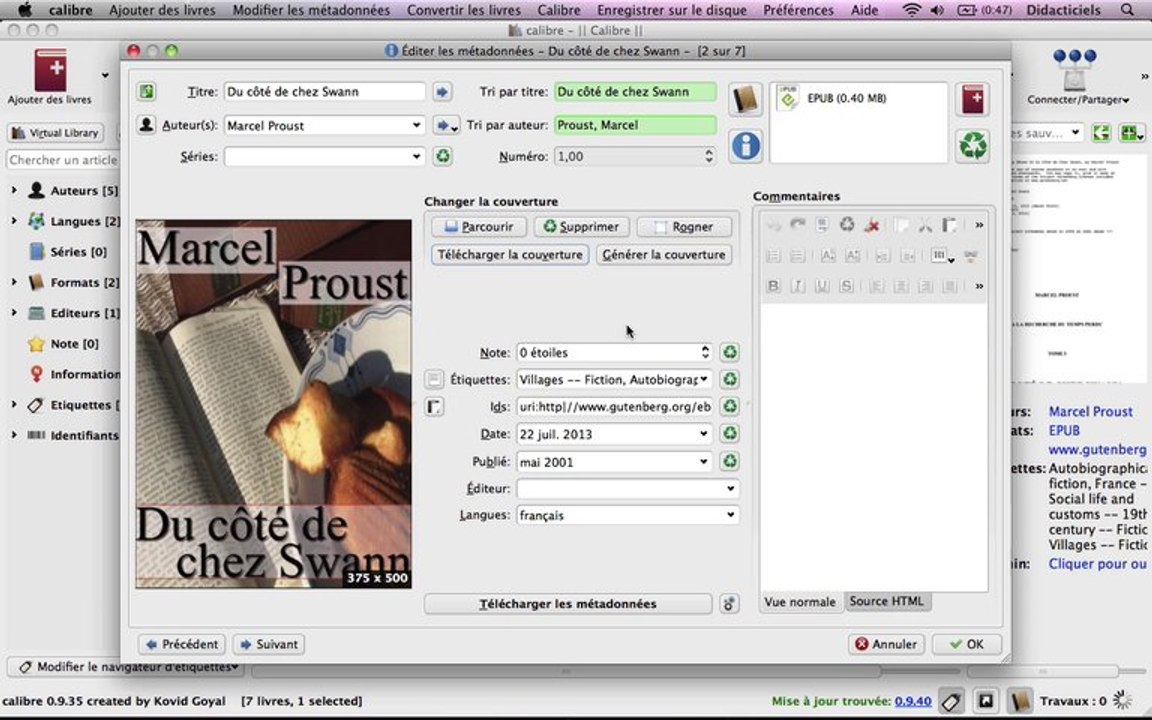The width and height of the screenshot is (1152, 720).
Task: Open the Séries combo box dropdown
Action: pos(417,156)
